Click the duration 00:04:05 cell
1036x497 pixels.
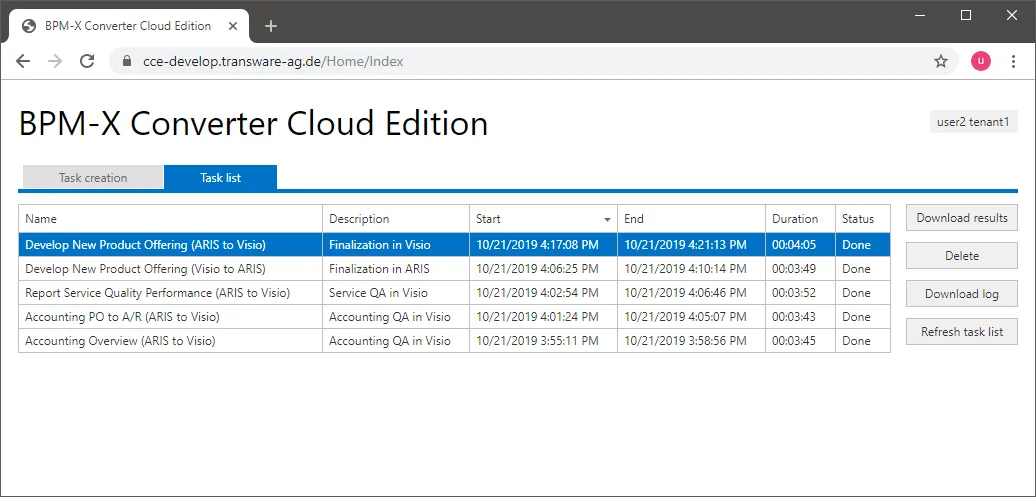click(x=800, y=245)
